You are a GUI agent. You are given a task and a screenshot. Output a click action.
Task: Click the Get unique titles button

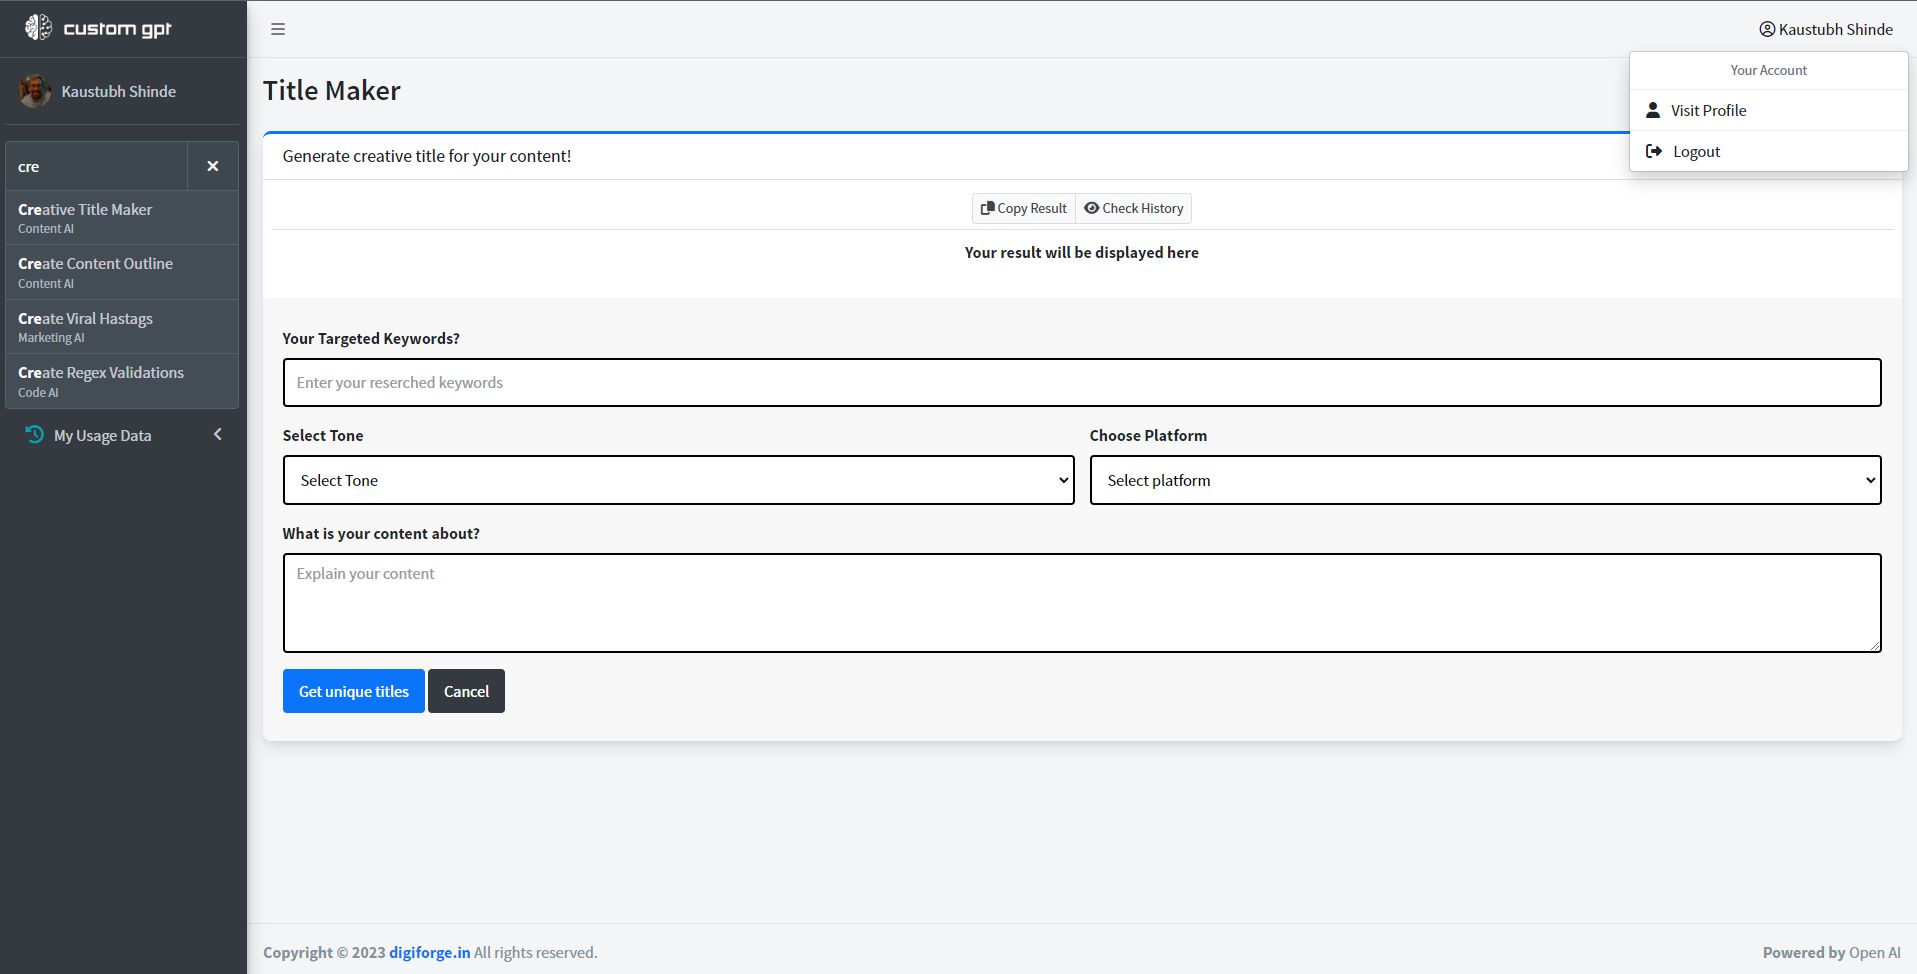[353, 691]
